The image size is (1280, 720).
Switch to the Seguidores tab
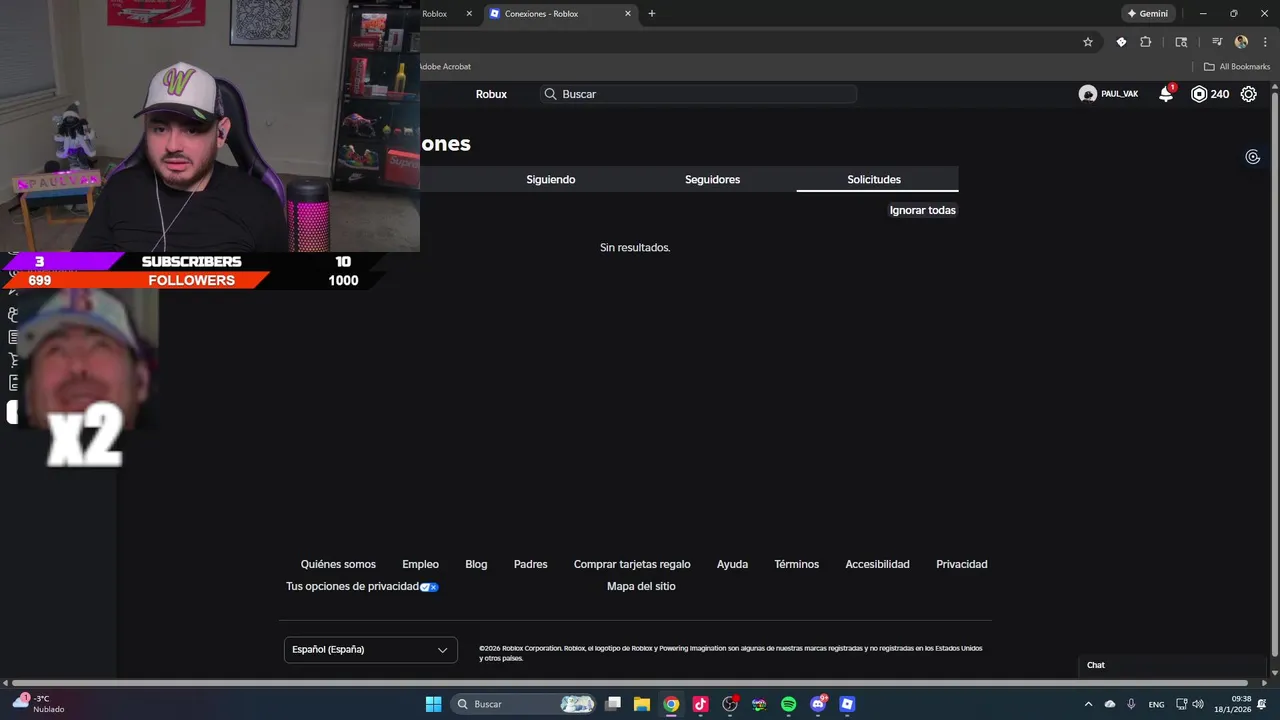pyautogui.click(x=713, y=179)
